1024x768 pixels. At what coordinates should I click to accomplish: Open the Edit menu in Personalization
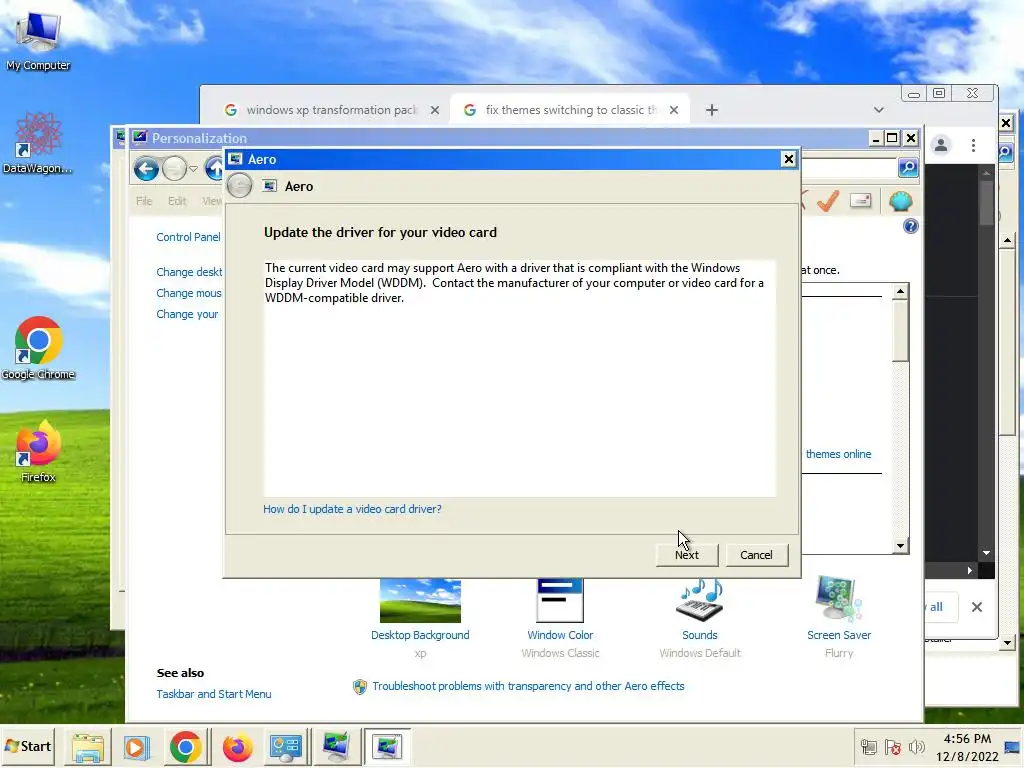(177, 201)
